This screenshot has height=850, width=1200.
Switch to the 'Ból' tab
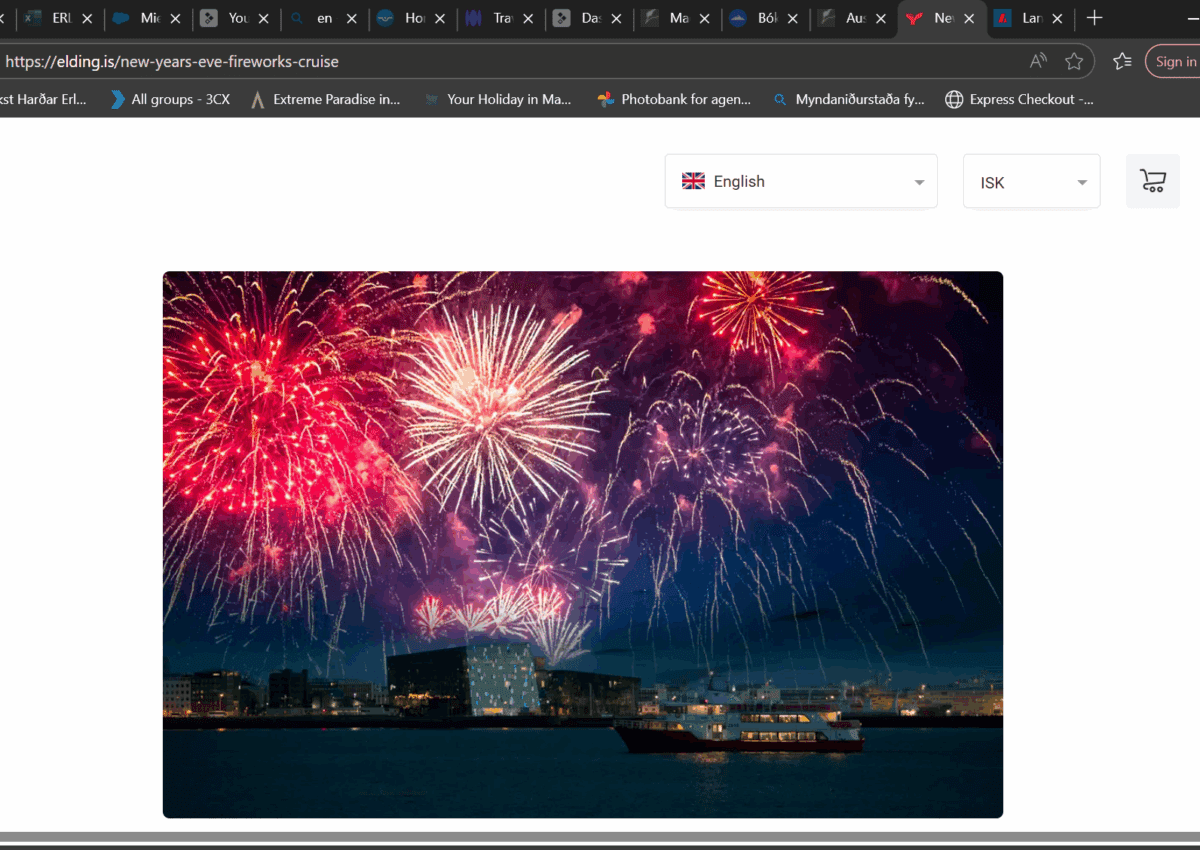pyautogui.click(x=765, y=18)
